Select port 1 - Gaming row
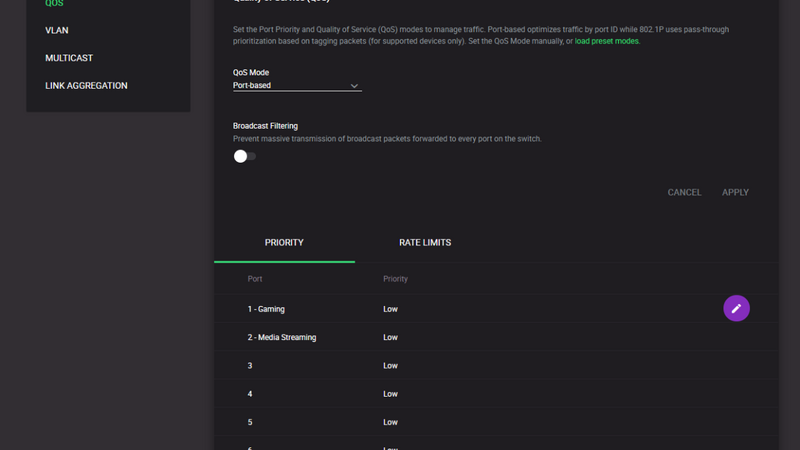 click(x=266, y=309)
